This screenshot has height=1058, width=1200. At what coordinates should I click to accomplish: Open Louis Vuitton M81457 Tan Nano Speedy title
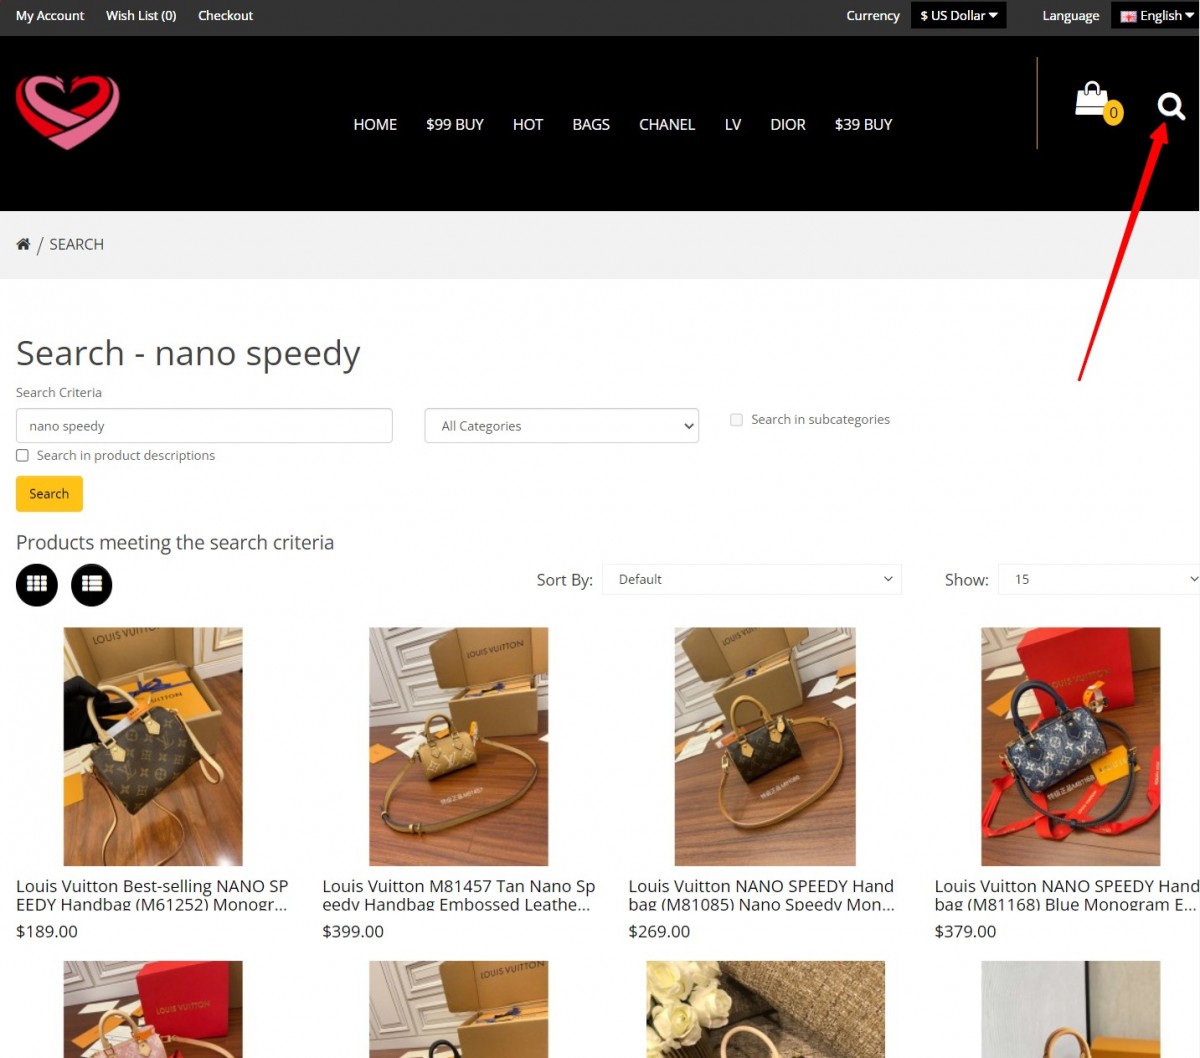point(459,895)
